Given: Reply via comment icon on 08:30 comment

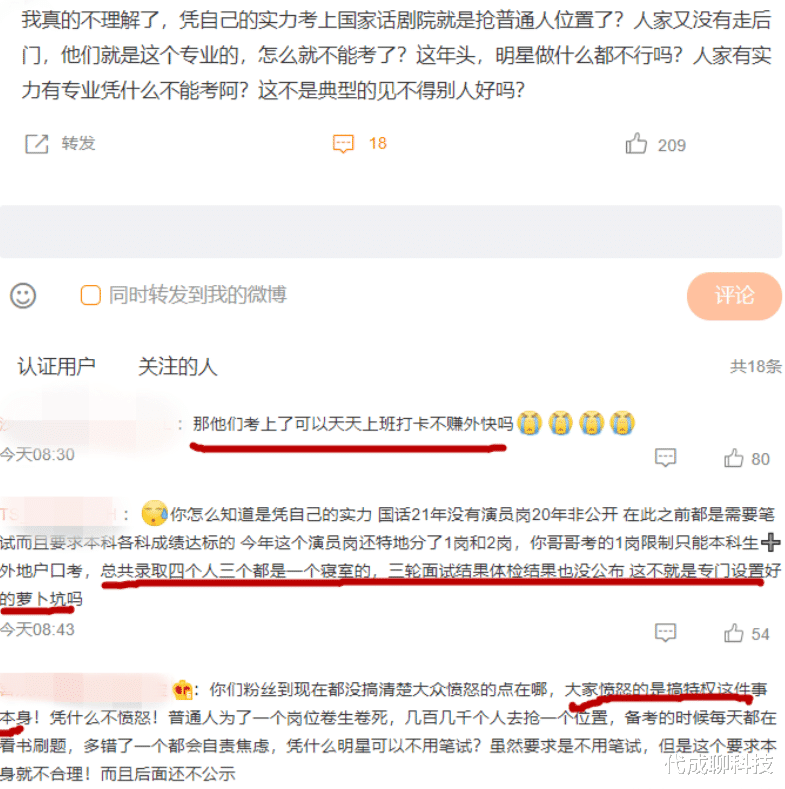Looking at the screenshot, I should click(x=665, y=458).
